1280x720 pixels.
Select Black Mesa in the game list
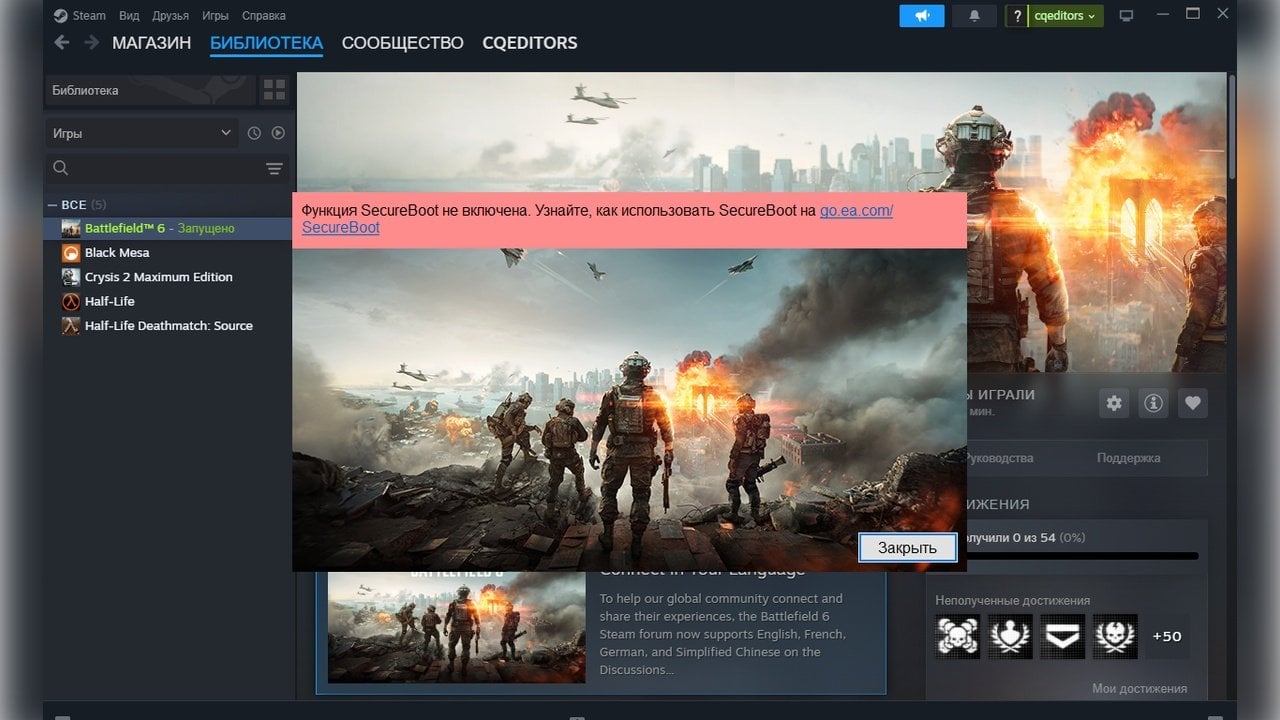click(x=117, y=253)
